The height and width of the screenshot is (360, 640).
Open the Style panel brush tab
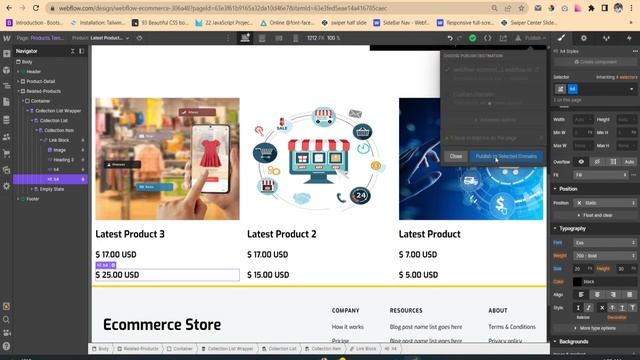(561, 38)
